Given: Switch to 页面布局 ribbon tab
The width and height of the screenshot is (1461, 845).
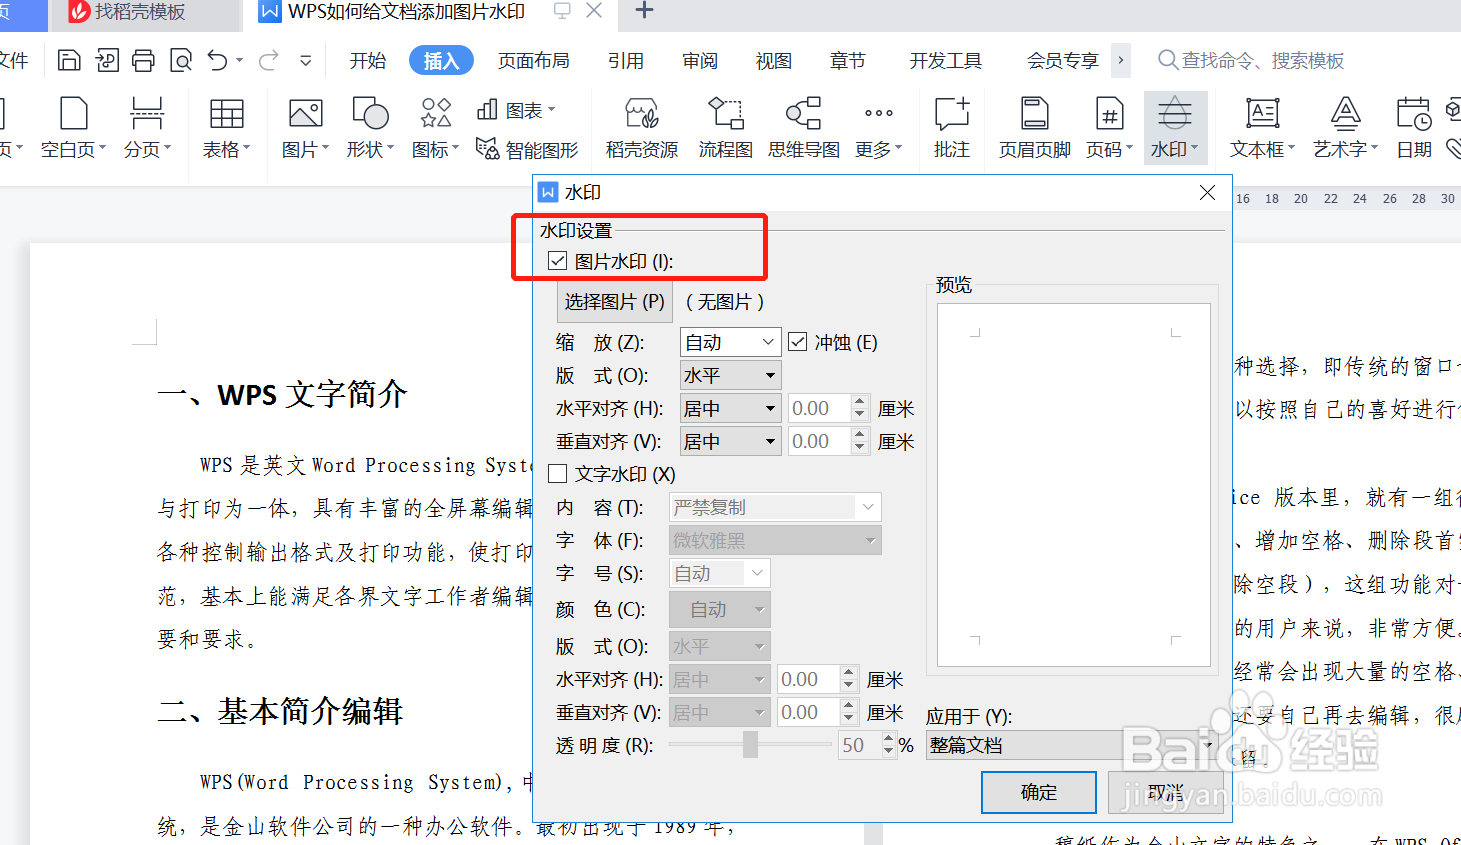Looking at the screenshot, I should click(534, 61).
